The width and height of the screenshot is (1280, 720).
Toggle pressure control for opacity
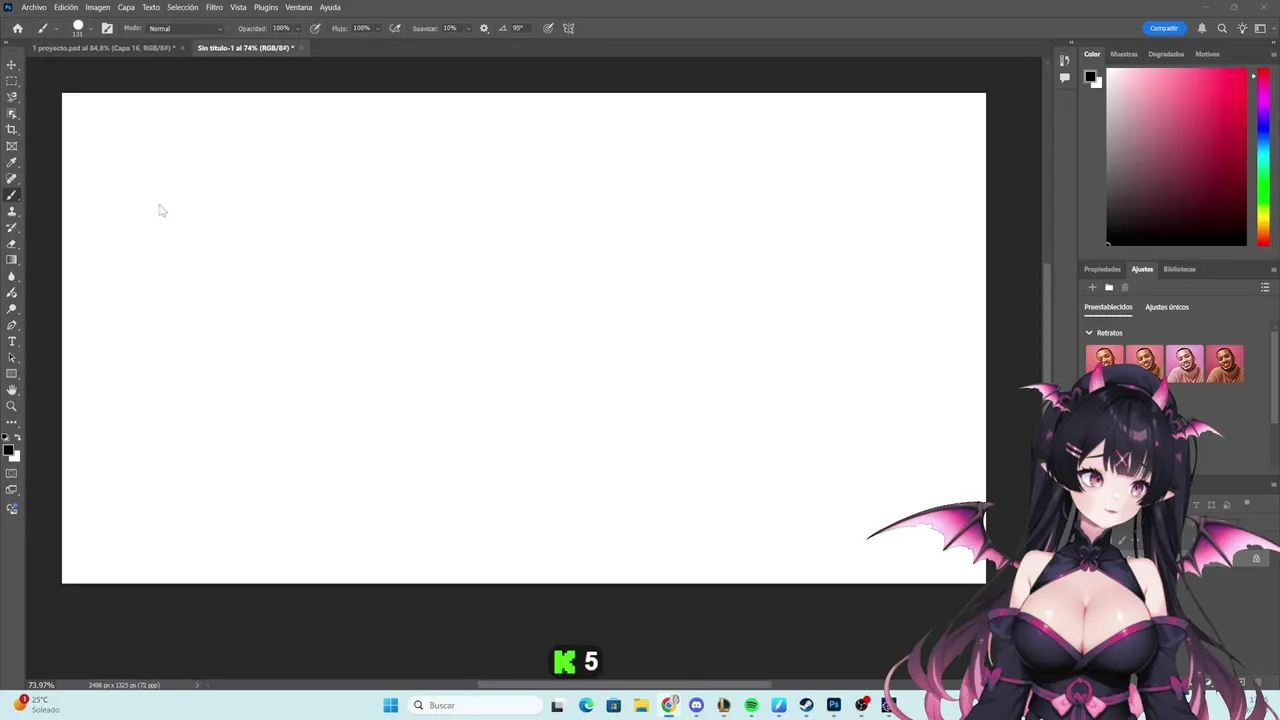(x=315, y=28)
